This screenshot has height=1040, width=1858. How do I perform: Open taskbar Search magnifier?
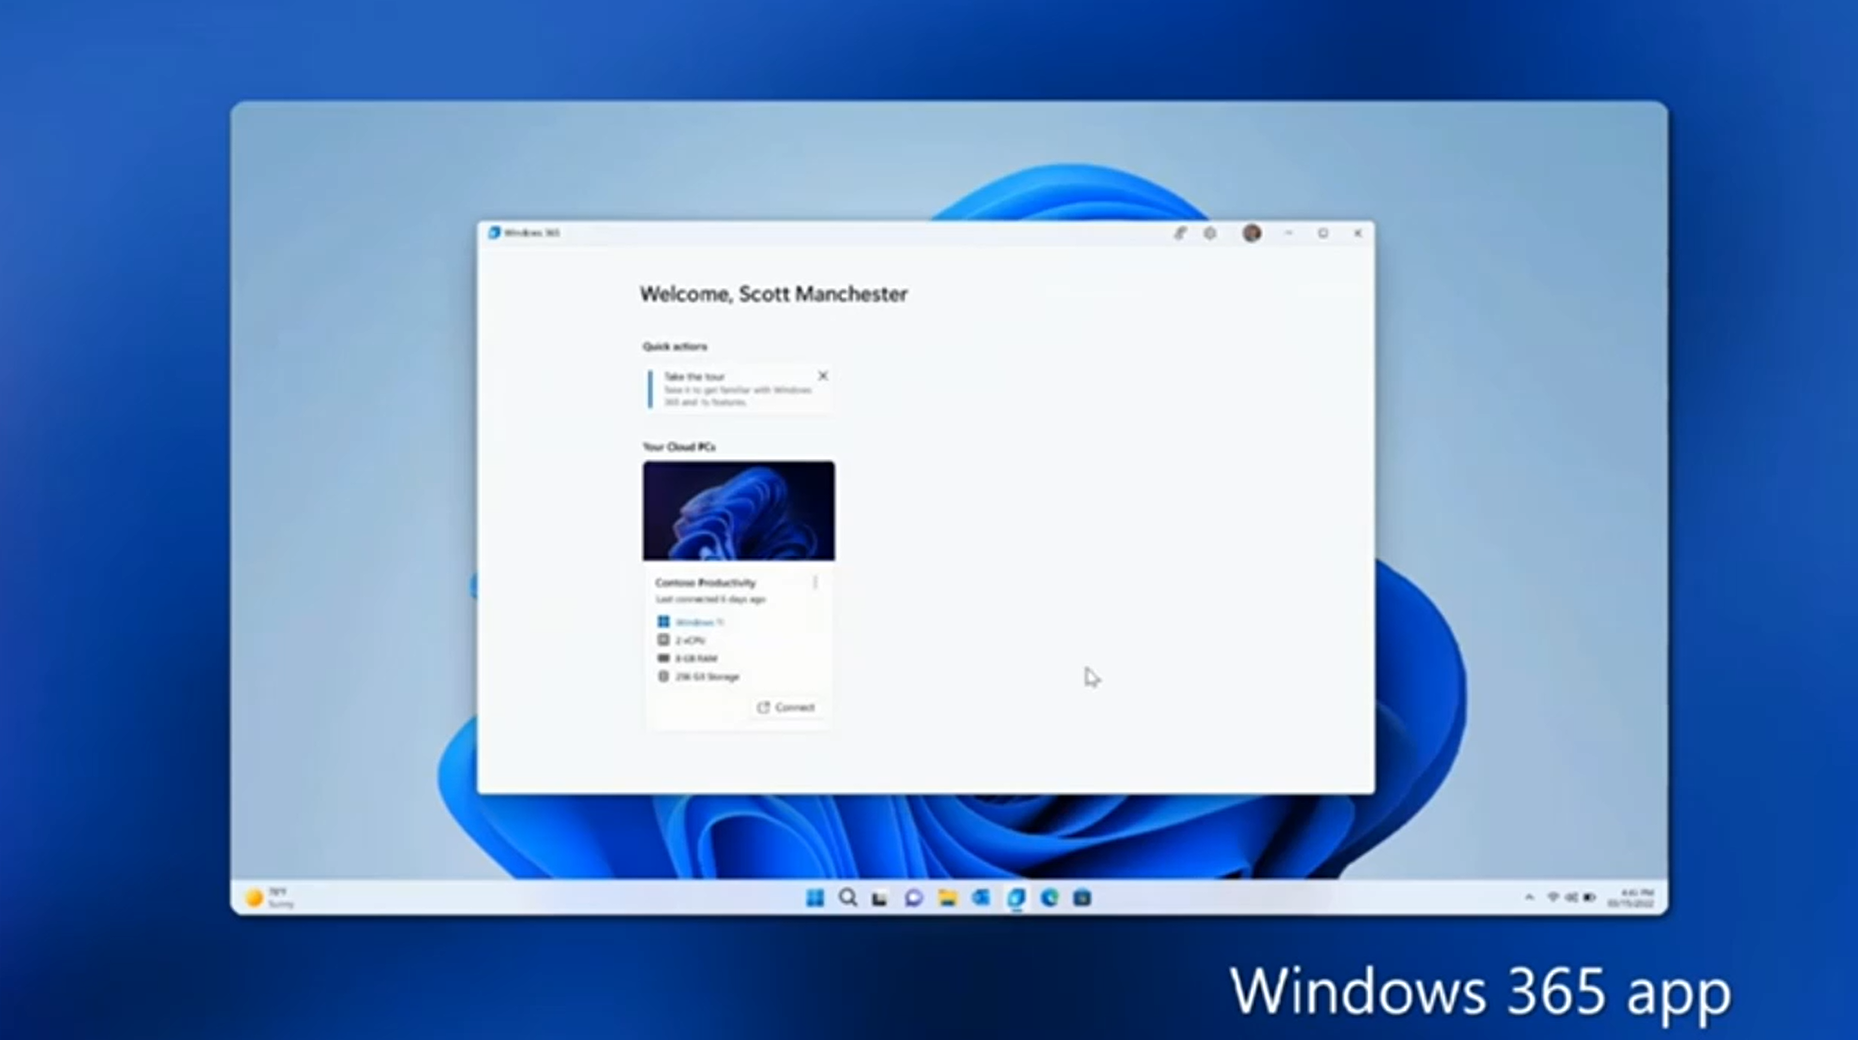848,898
